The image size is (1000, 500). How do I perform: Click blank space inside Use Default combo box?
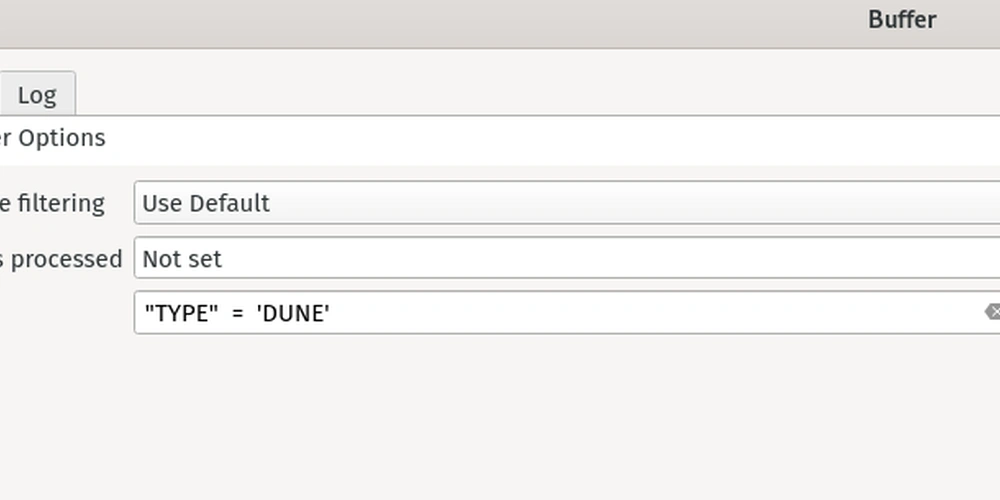(x=631, y=203)
